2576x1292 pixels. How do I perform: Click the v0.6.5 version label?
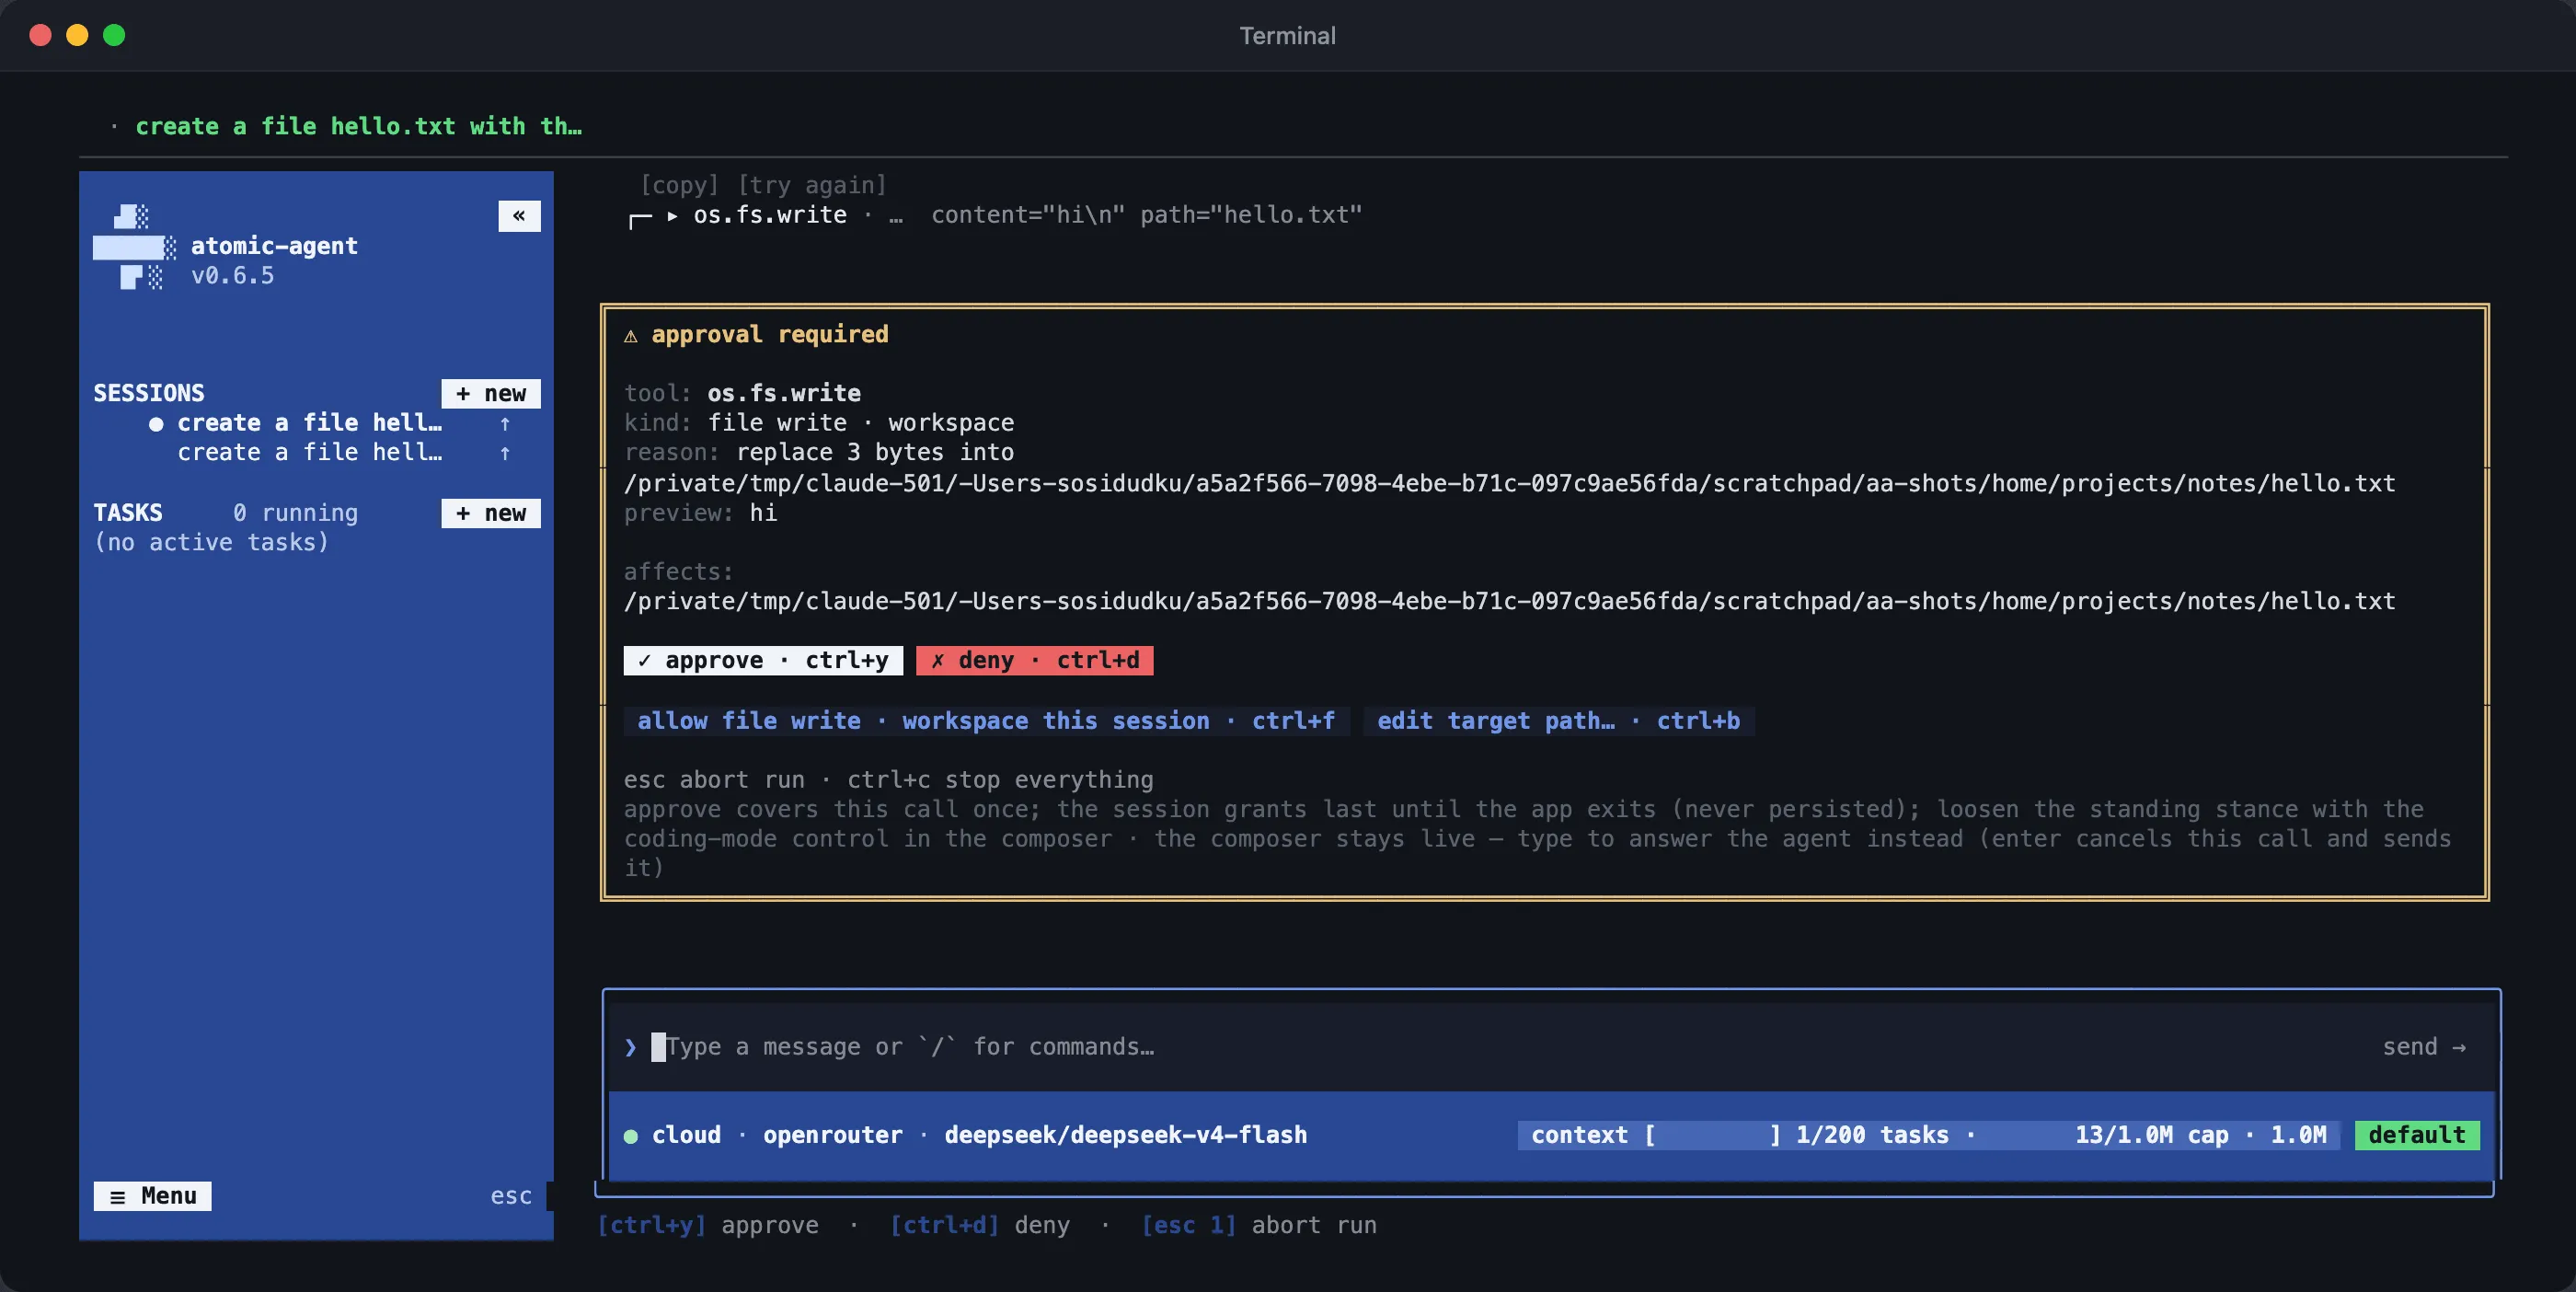[232, 276]
